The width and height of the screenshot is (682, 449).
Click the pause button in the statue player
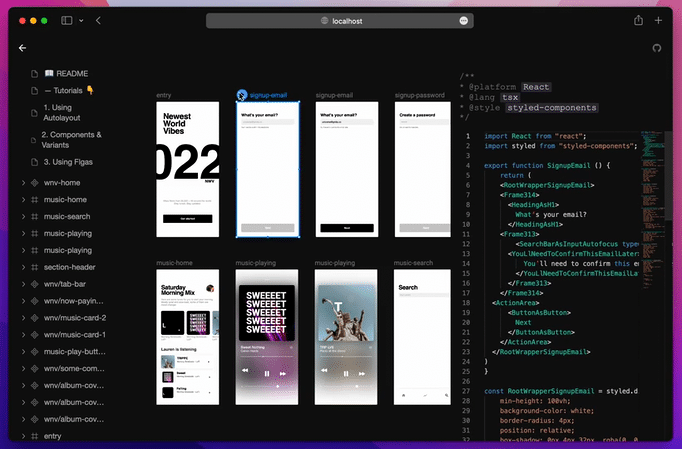tap(346, 373)
